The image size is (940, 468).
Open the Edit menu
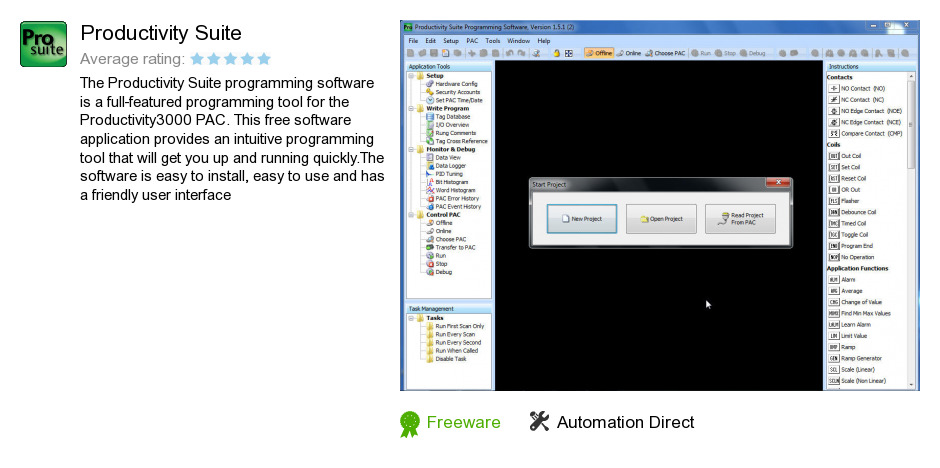430,41
